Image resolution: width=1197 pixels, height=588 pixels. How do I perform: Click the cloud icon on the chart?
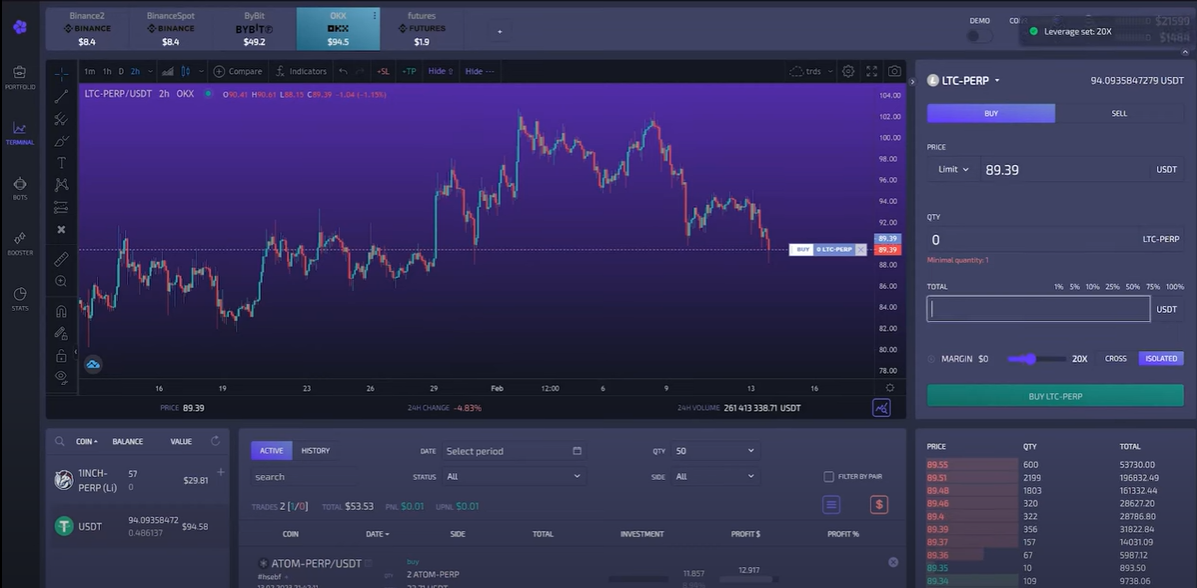[x=92, y=365]
